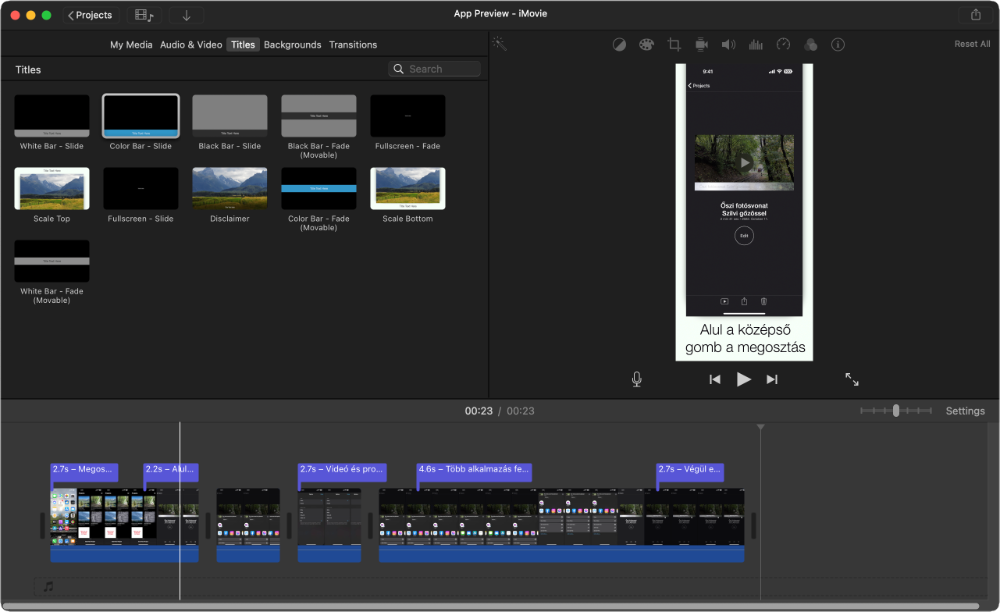Click the end-of-project marker on timeline

coord(760,426)
